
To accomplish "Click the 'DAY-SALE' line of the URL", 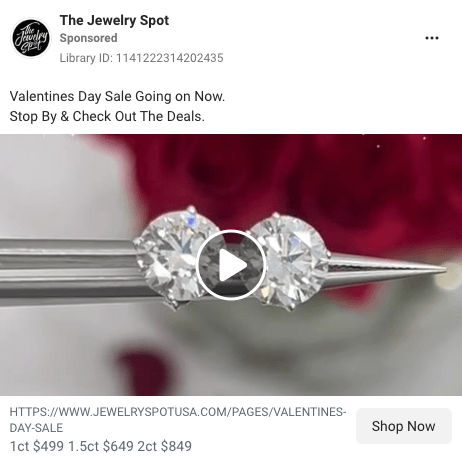I will coord(36,428).
